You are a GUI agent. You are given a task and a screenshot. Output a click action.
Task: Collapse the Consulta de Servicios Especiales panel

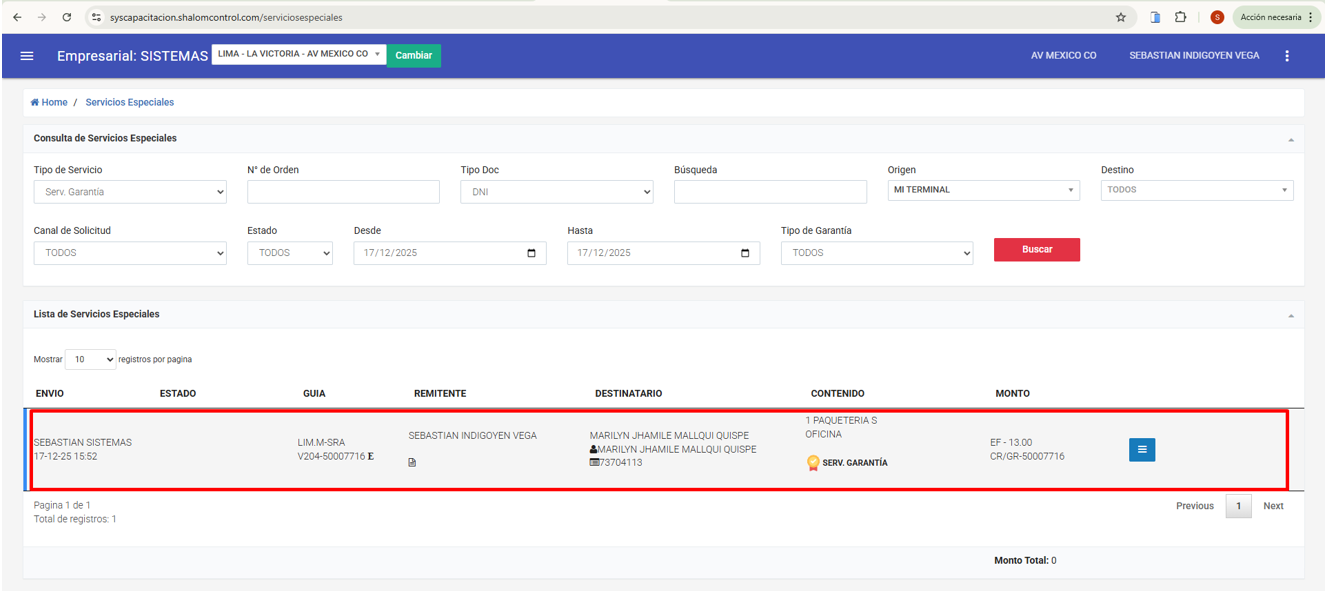coord(1290,139)
